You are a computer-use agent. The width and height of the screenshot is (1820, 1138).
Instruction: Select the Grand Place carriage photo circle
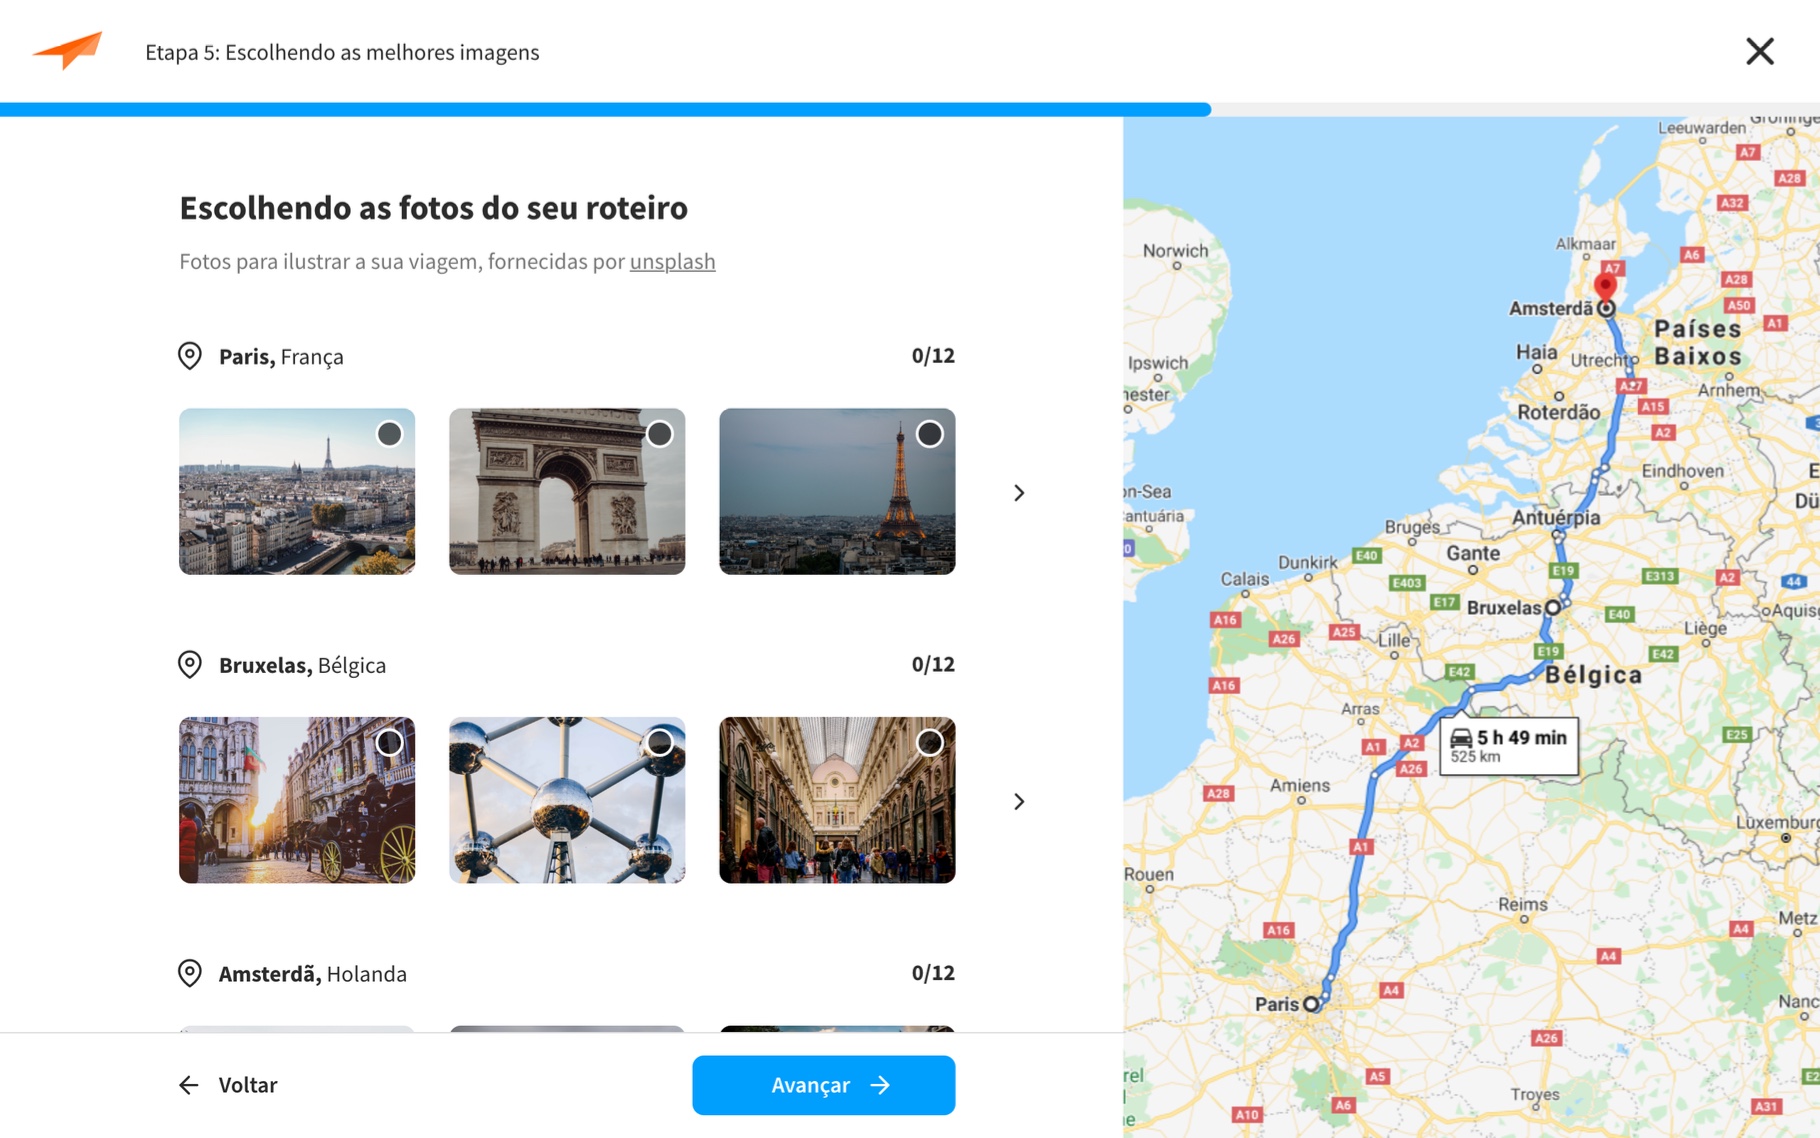click(x=389, y=743)
